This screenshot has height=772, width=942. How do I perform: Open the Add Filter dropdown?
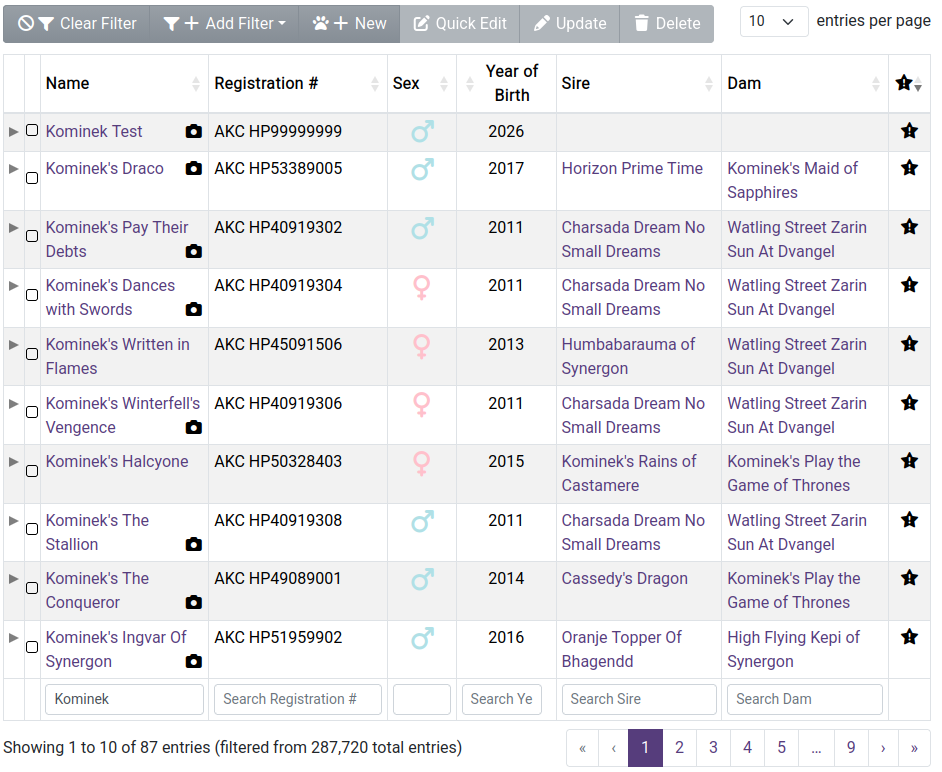(224, 23)
